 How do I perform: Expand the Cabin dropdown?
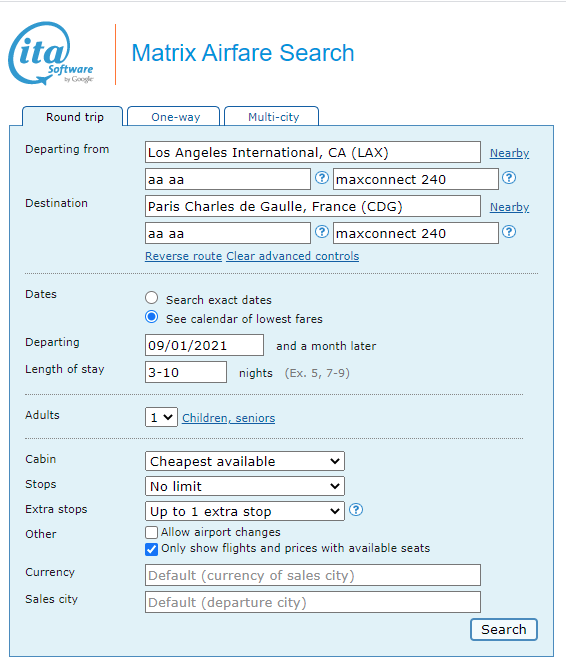pyautogui.click(x=245, y=461)
